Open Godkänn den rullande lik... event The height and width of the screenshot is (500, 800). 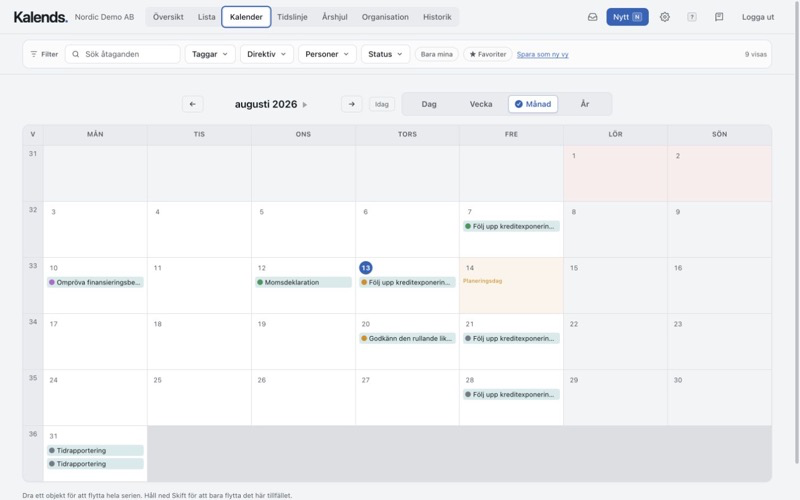(407, 338)
